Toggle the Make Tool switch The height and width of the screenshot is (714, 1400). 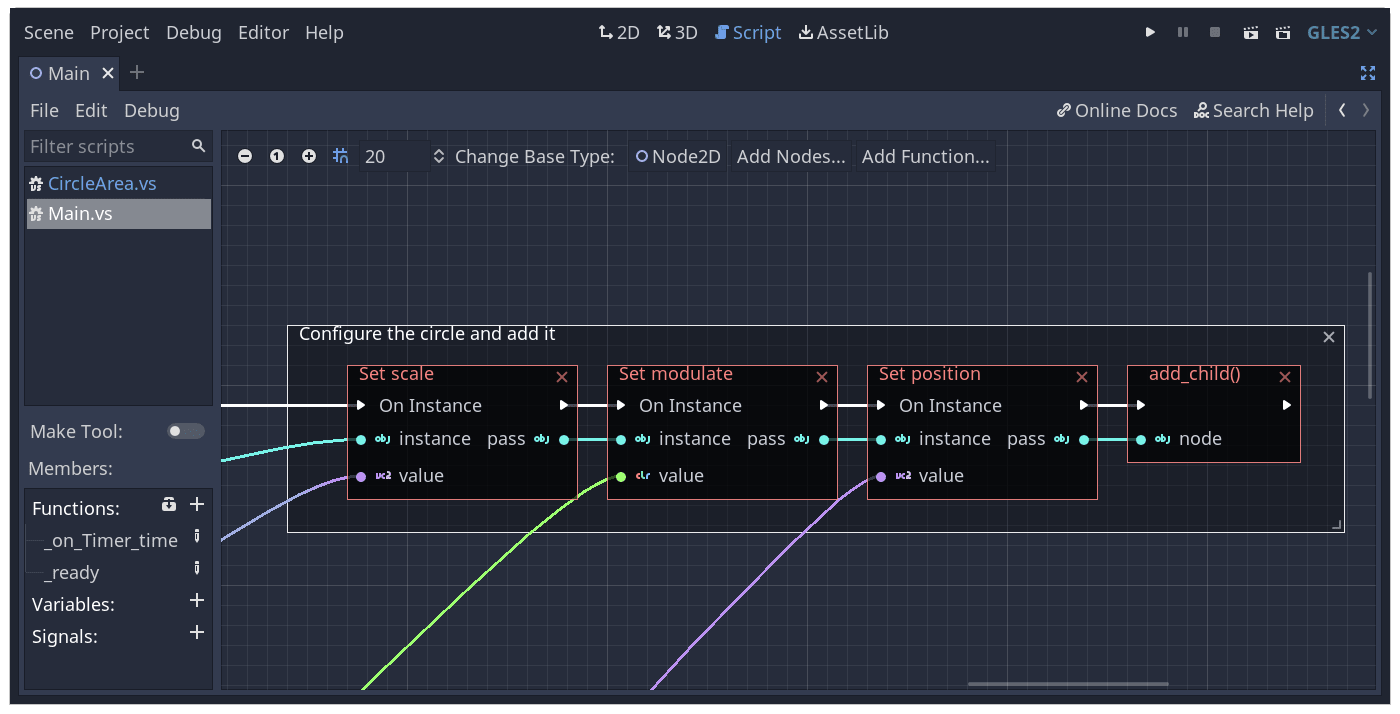(x=184, y=431)
